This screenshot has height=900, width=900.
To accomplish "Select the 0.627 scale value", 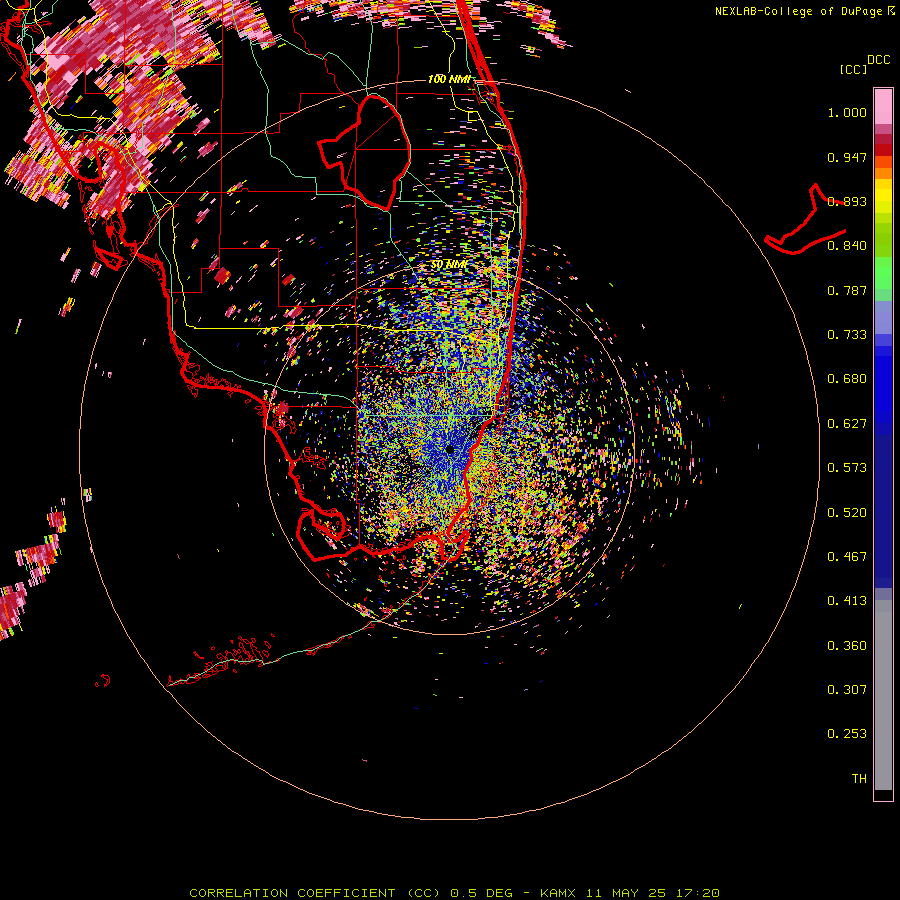I will (847, 424).
